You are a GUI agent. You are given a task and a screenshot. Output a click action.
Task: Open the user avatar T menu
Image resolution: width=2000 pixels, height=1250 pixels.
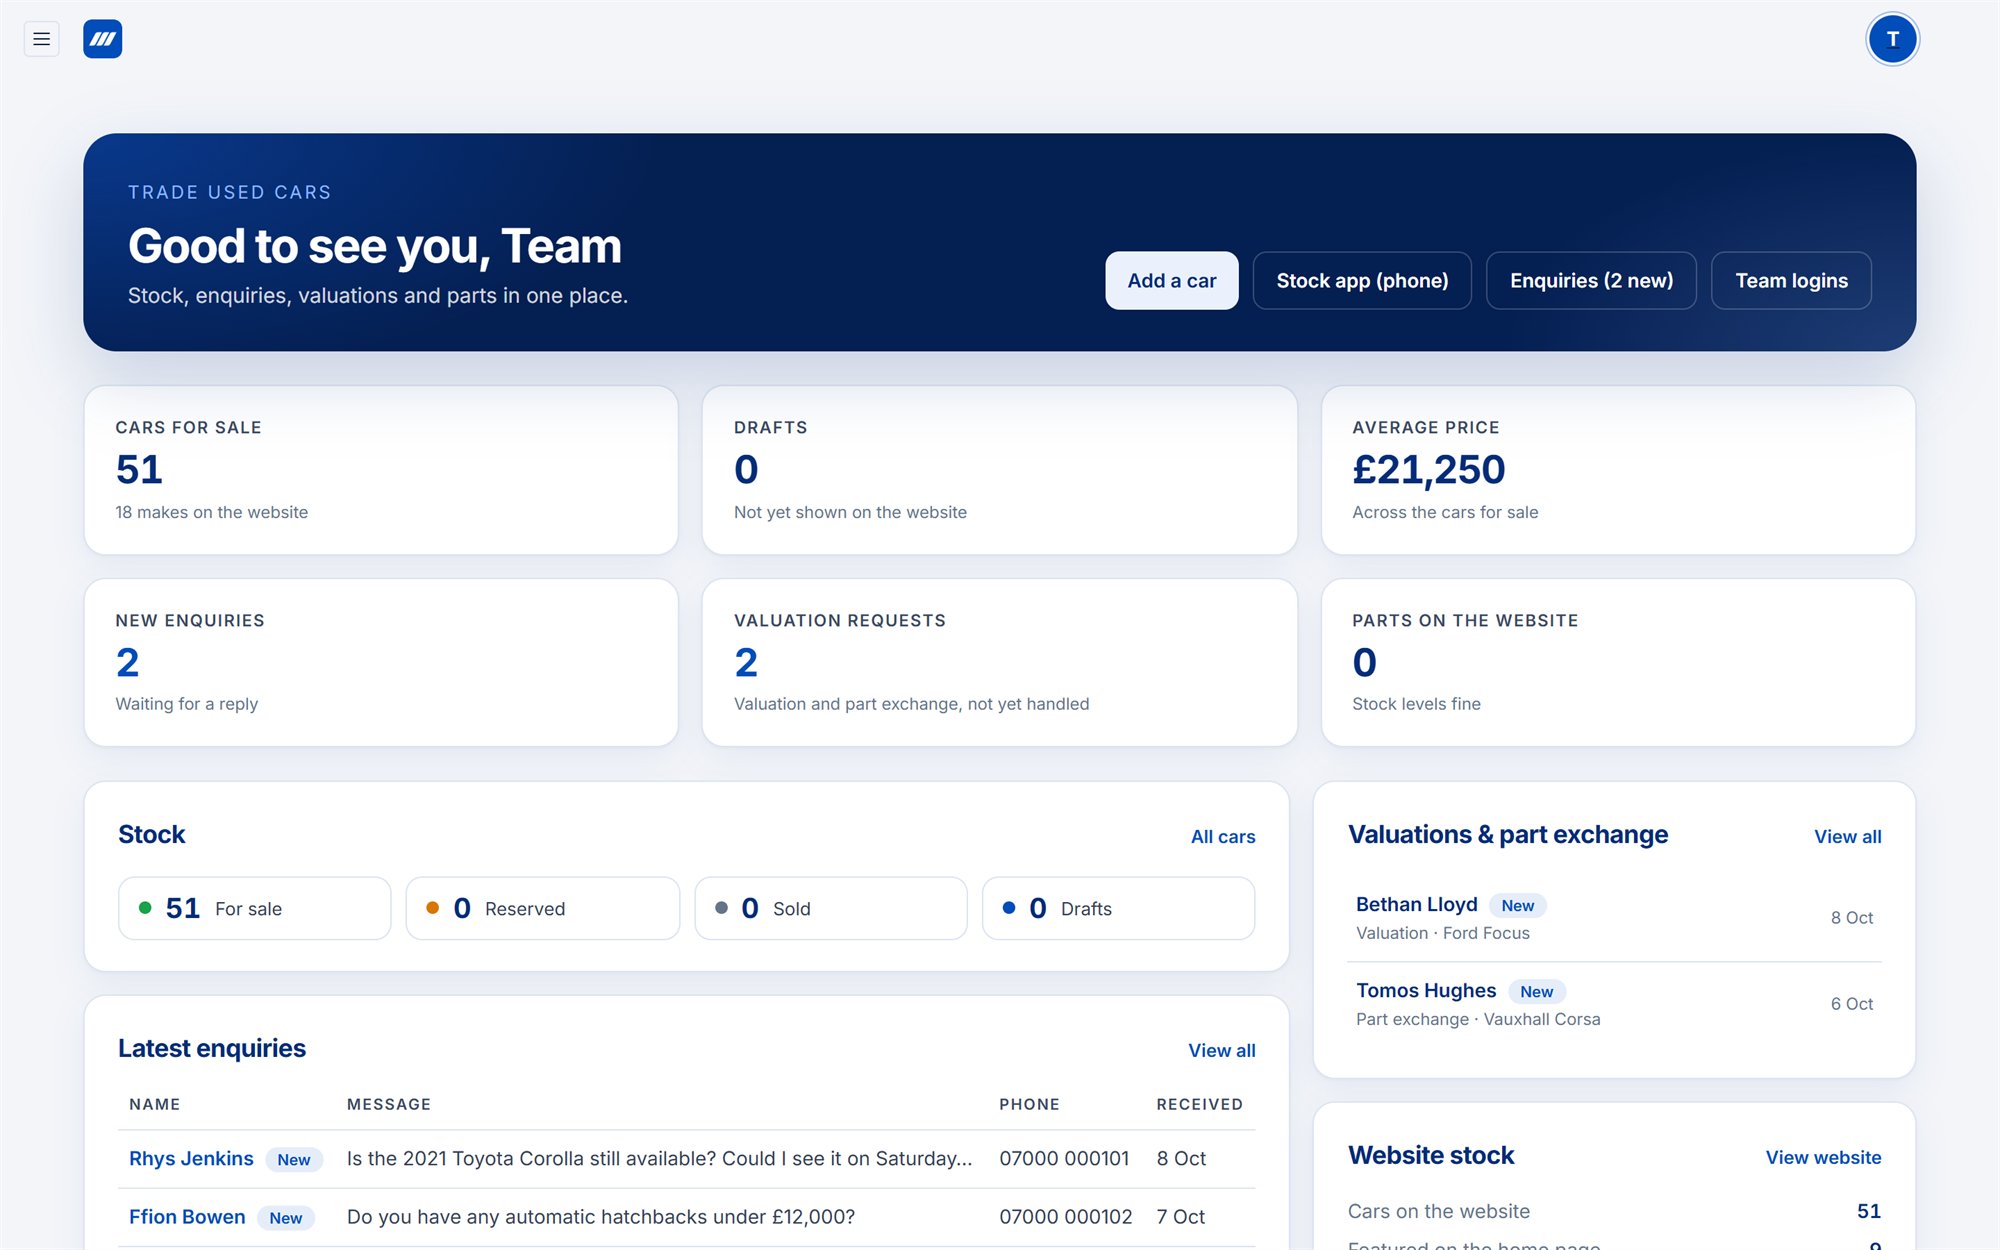tap(1892, 39)
